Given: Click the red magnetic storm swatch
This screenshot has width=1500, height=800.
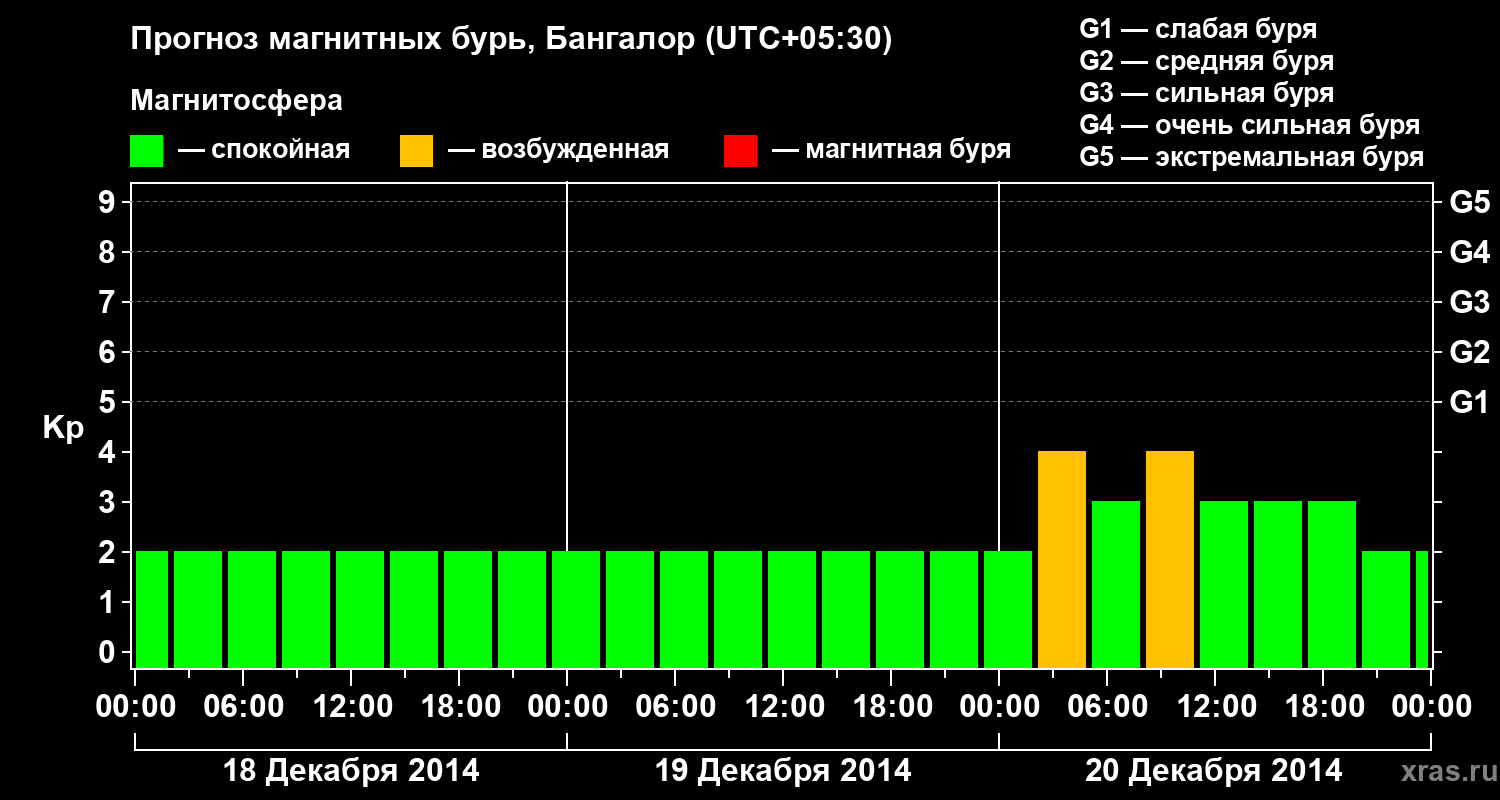Looking at the screenshot, I should pos(740,151).
